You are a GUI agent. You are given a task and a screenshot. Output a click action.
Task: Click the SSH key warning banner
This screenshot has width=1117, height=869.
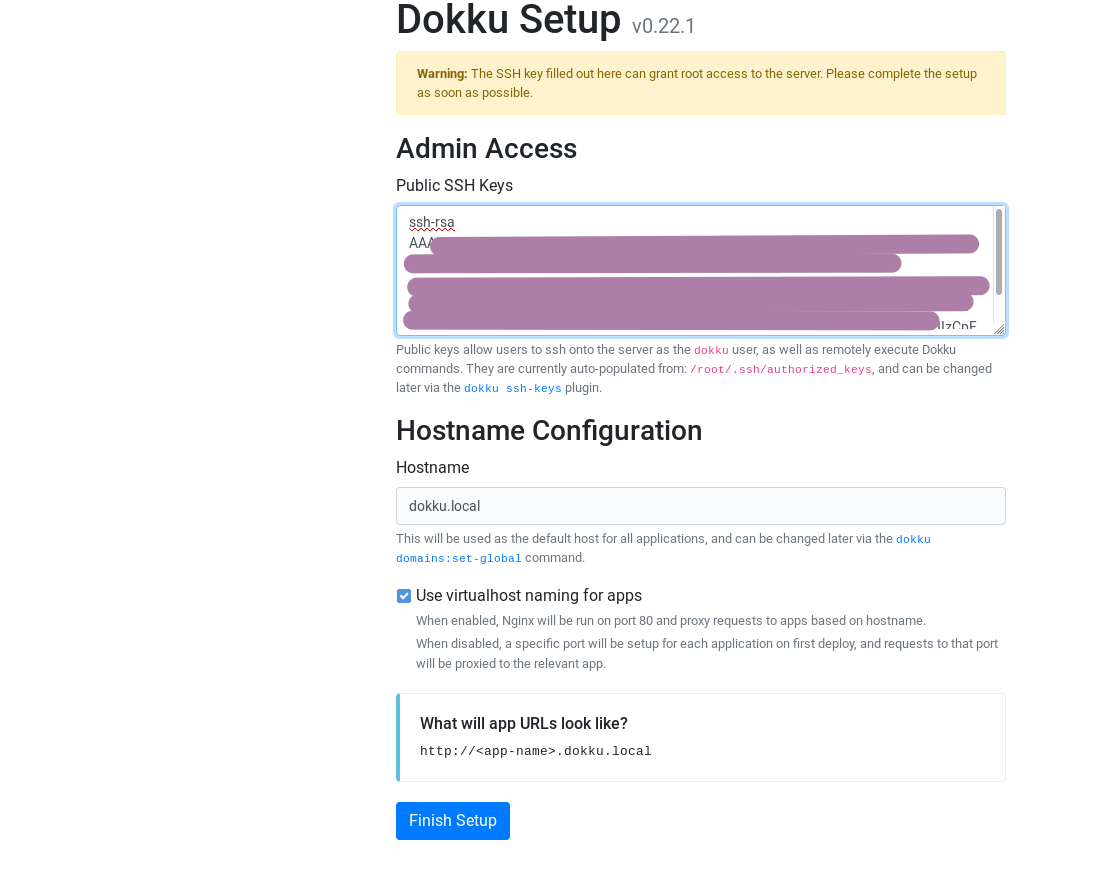pos(700,83)
